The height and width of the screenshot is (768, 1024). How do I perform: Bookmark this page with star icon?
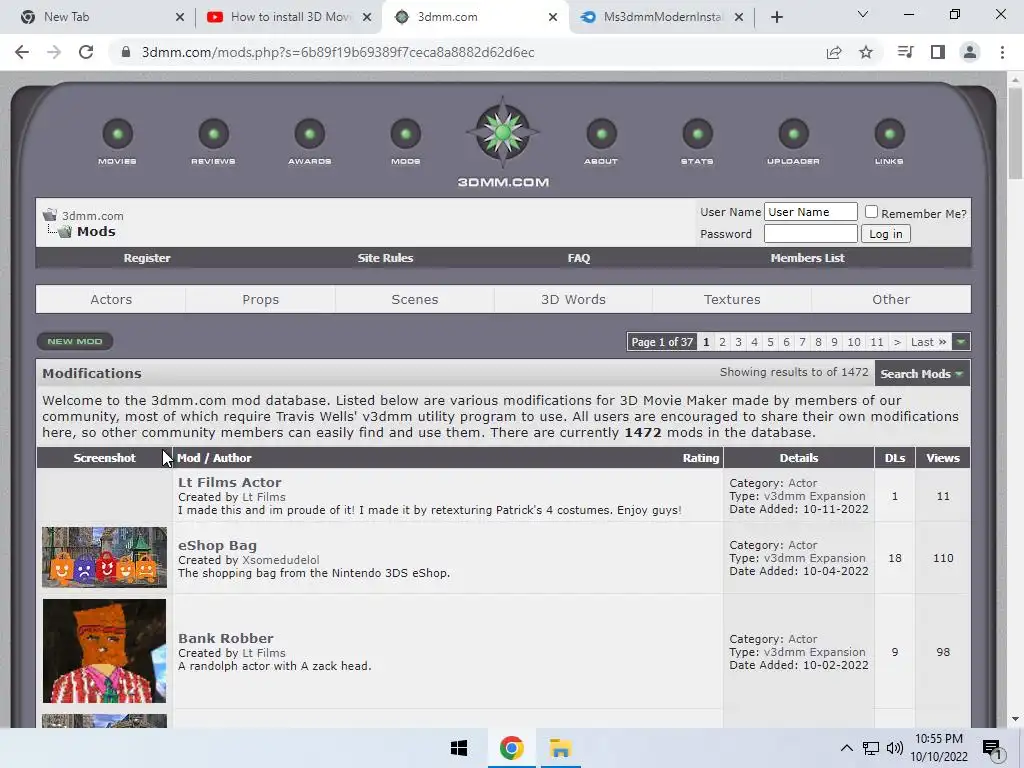click(866, 52)
